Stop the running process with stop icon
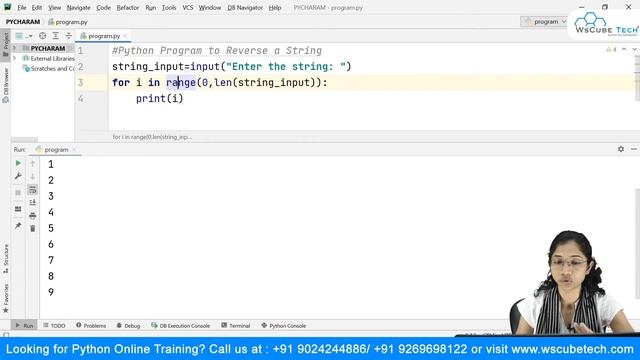The height and width of the screenshot is (360, 640). point(18,192)
